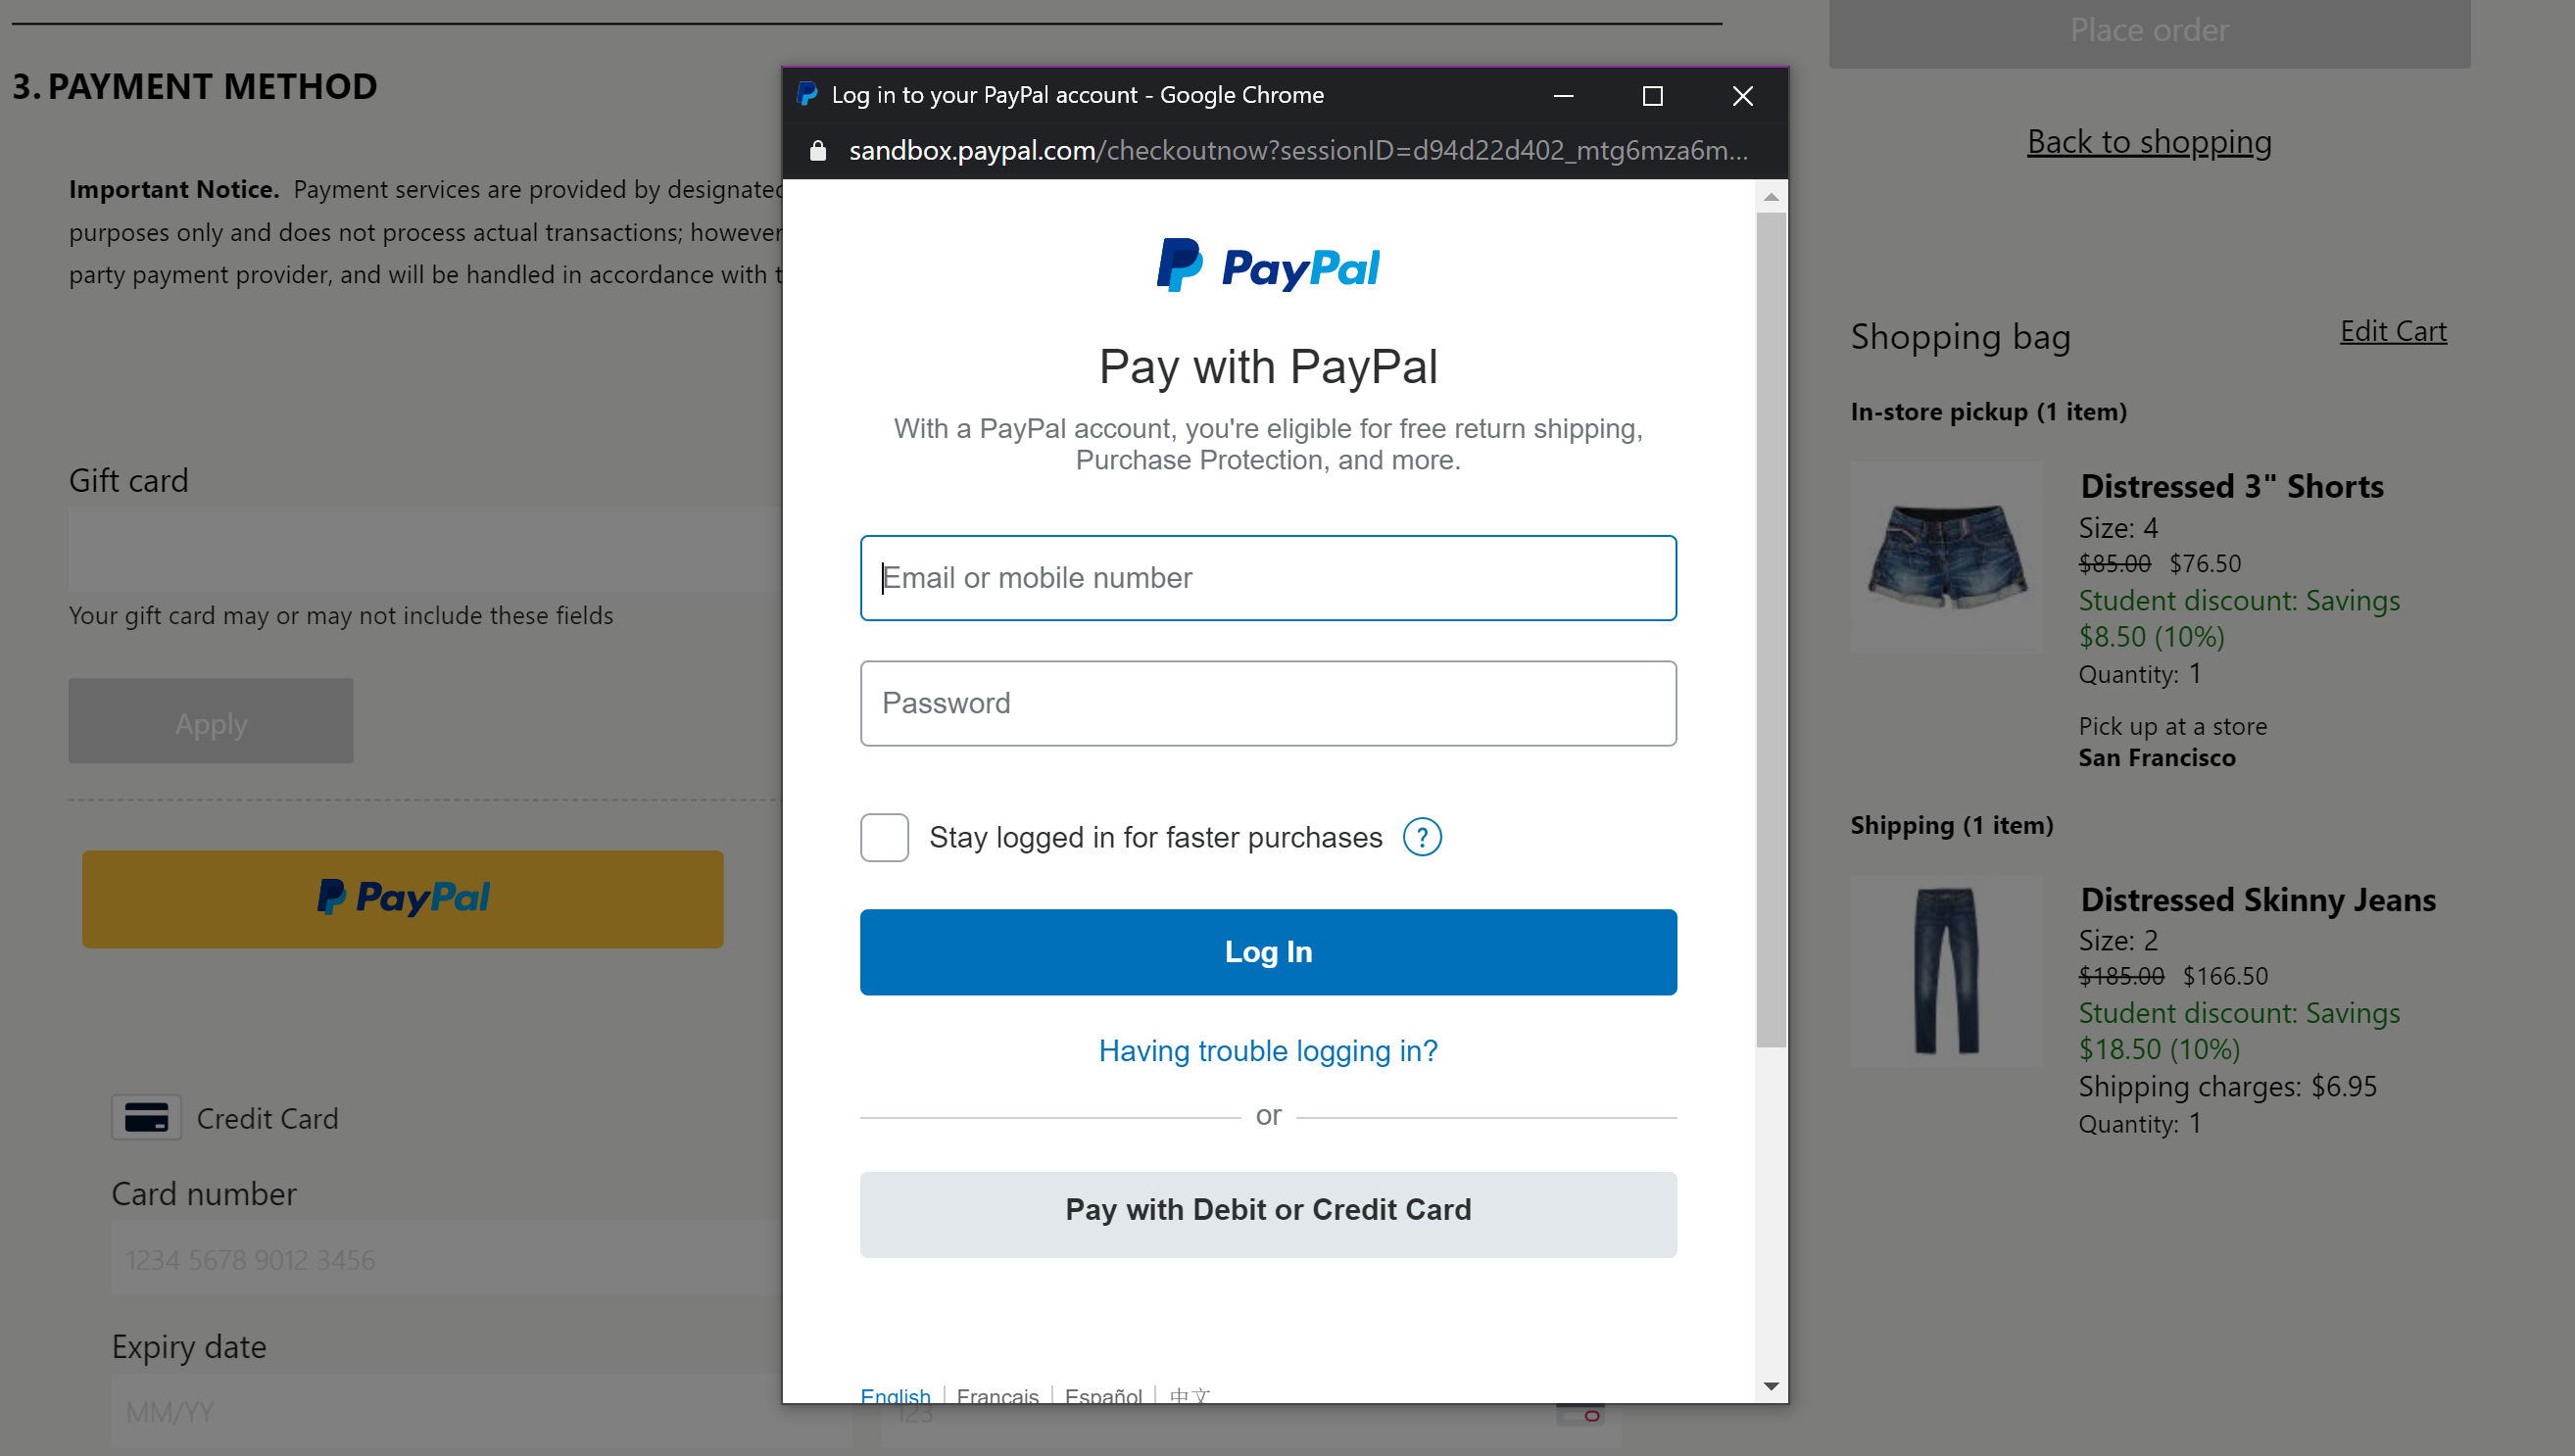
Task: Select the Back to shopping link
Action: 2149,140
